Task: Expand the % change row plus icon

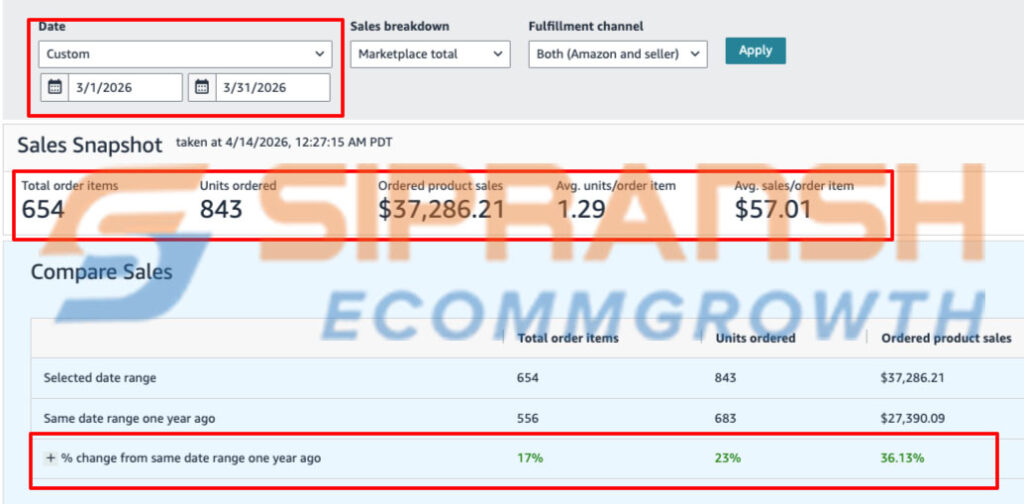Action: pos(50,458)
